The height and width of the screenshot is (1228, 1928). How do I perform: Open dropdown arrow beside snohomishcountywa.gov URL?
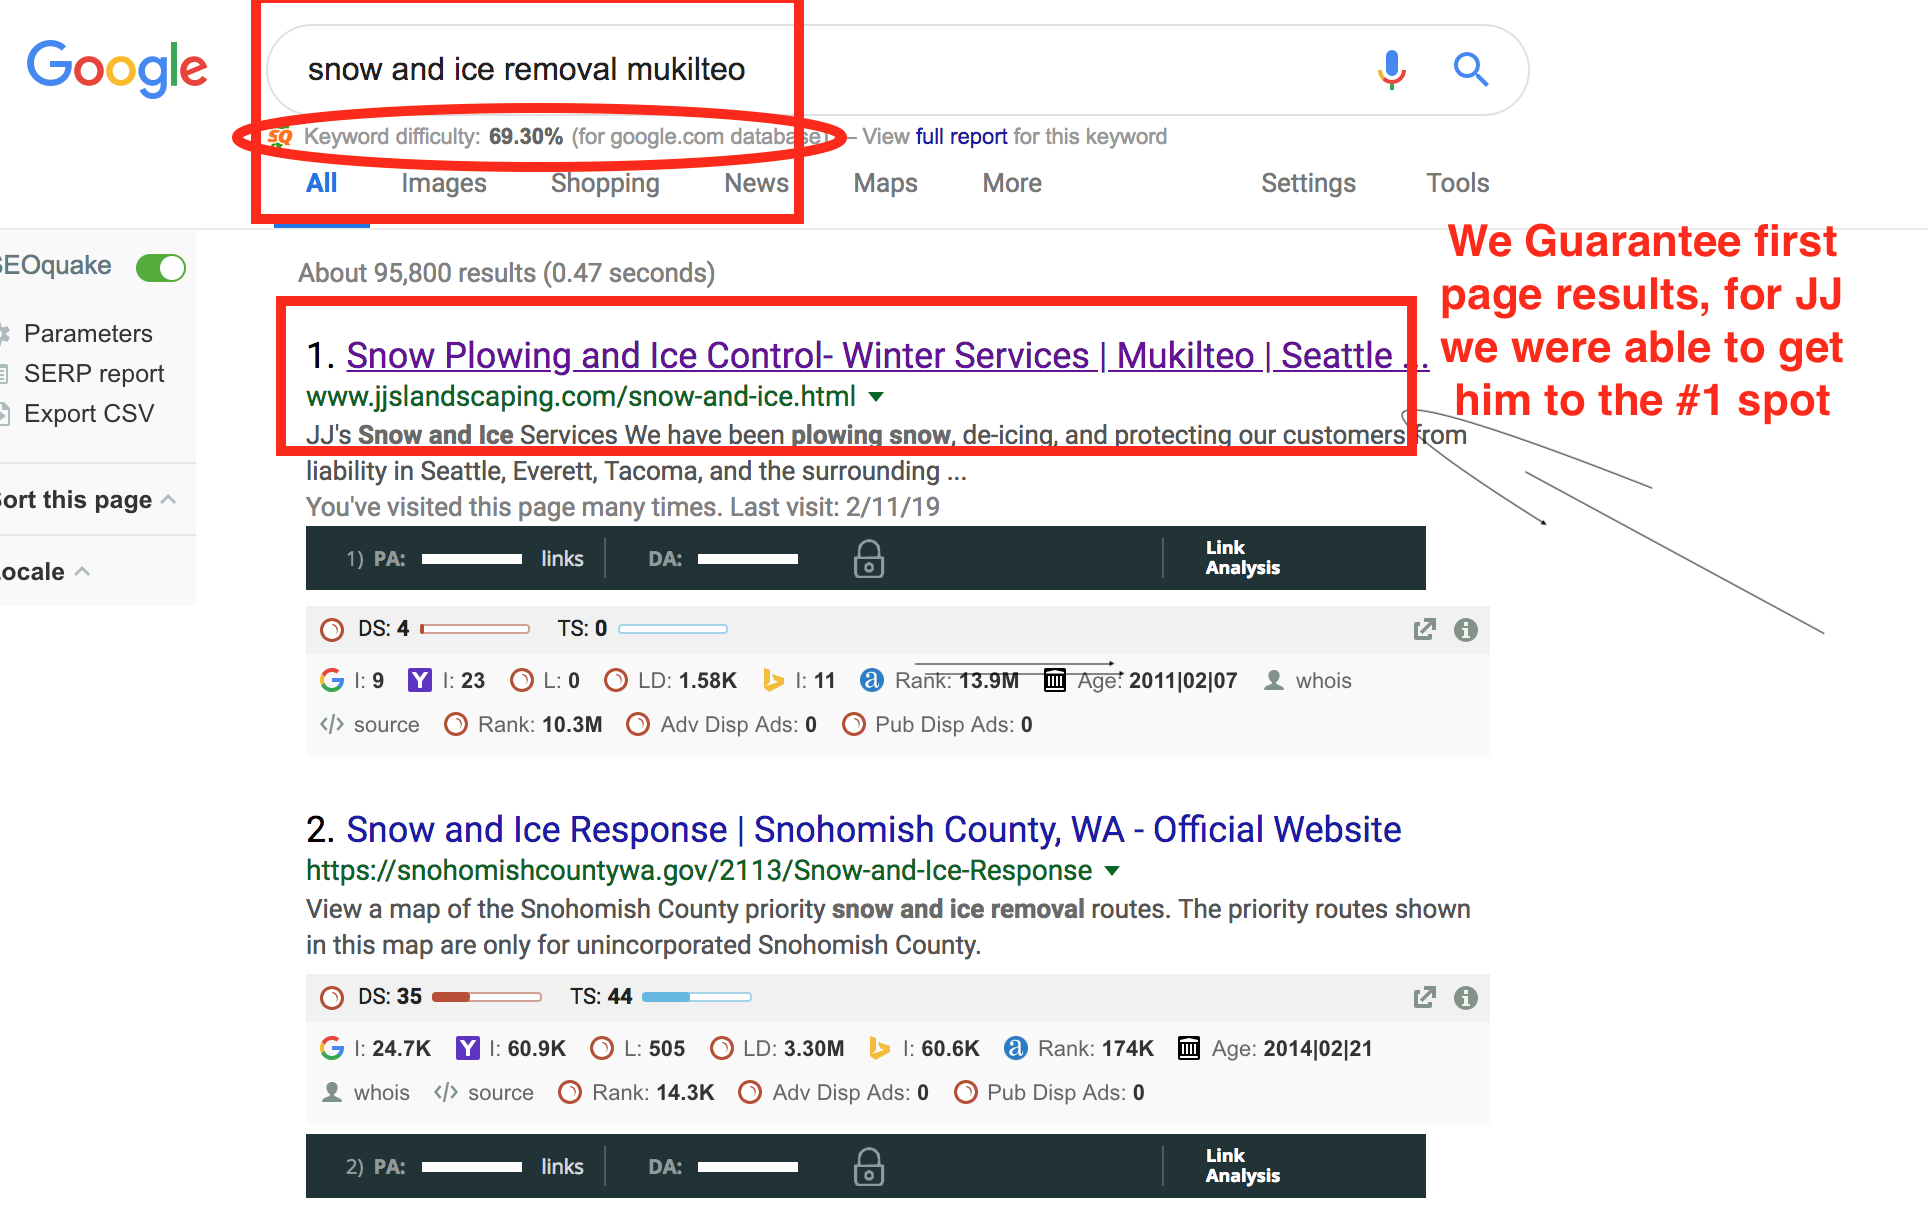coord(1112,871)
